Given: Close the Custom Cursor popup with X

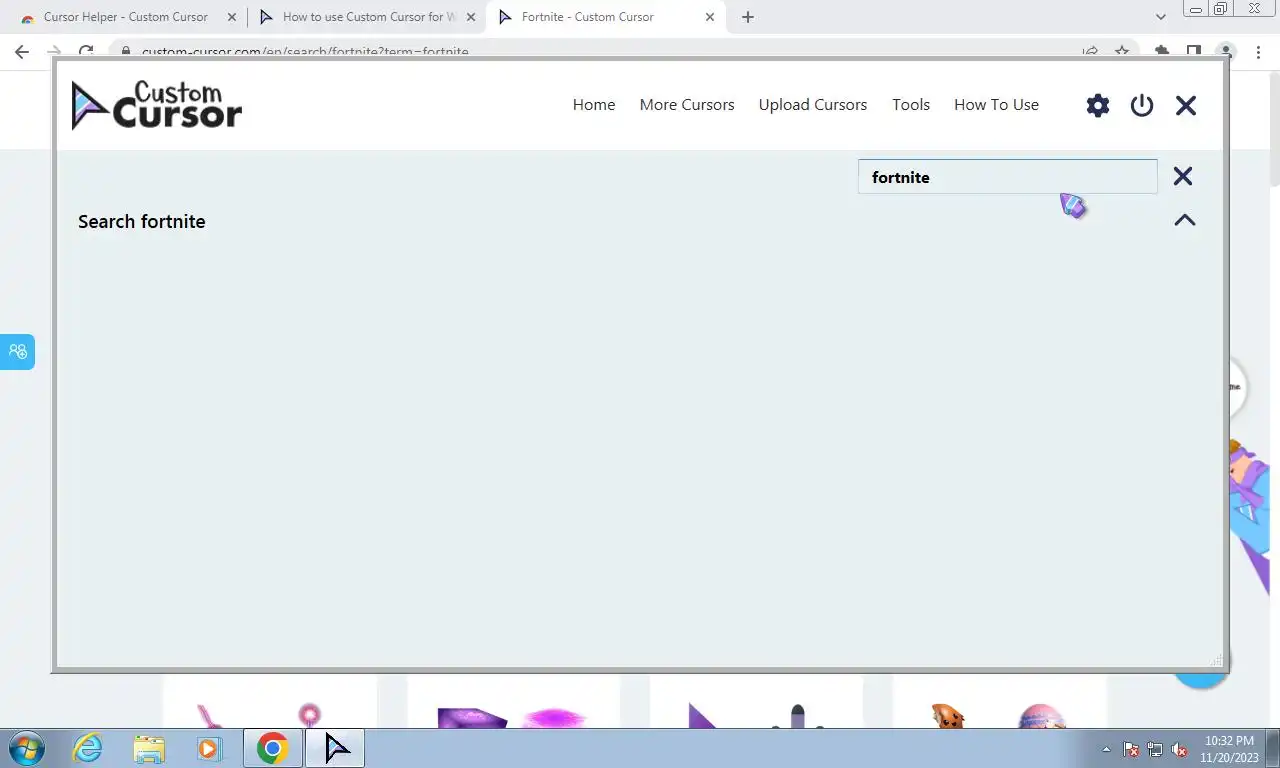Looking at the screenshot, I should click(1186, 105).
